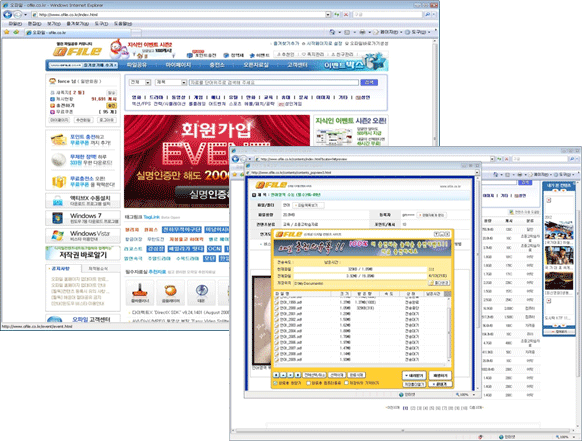
Task: Click move-to-top arrow button in download manager
Action: tap(277, 375)
